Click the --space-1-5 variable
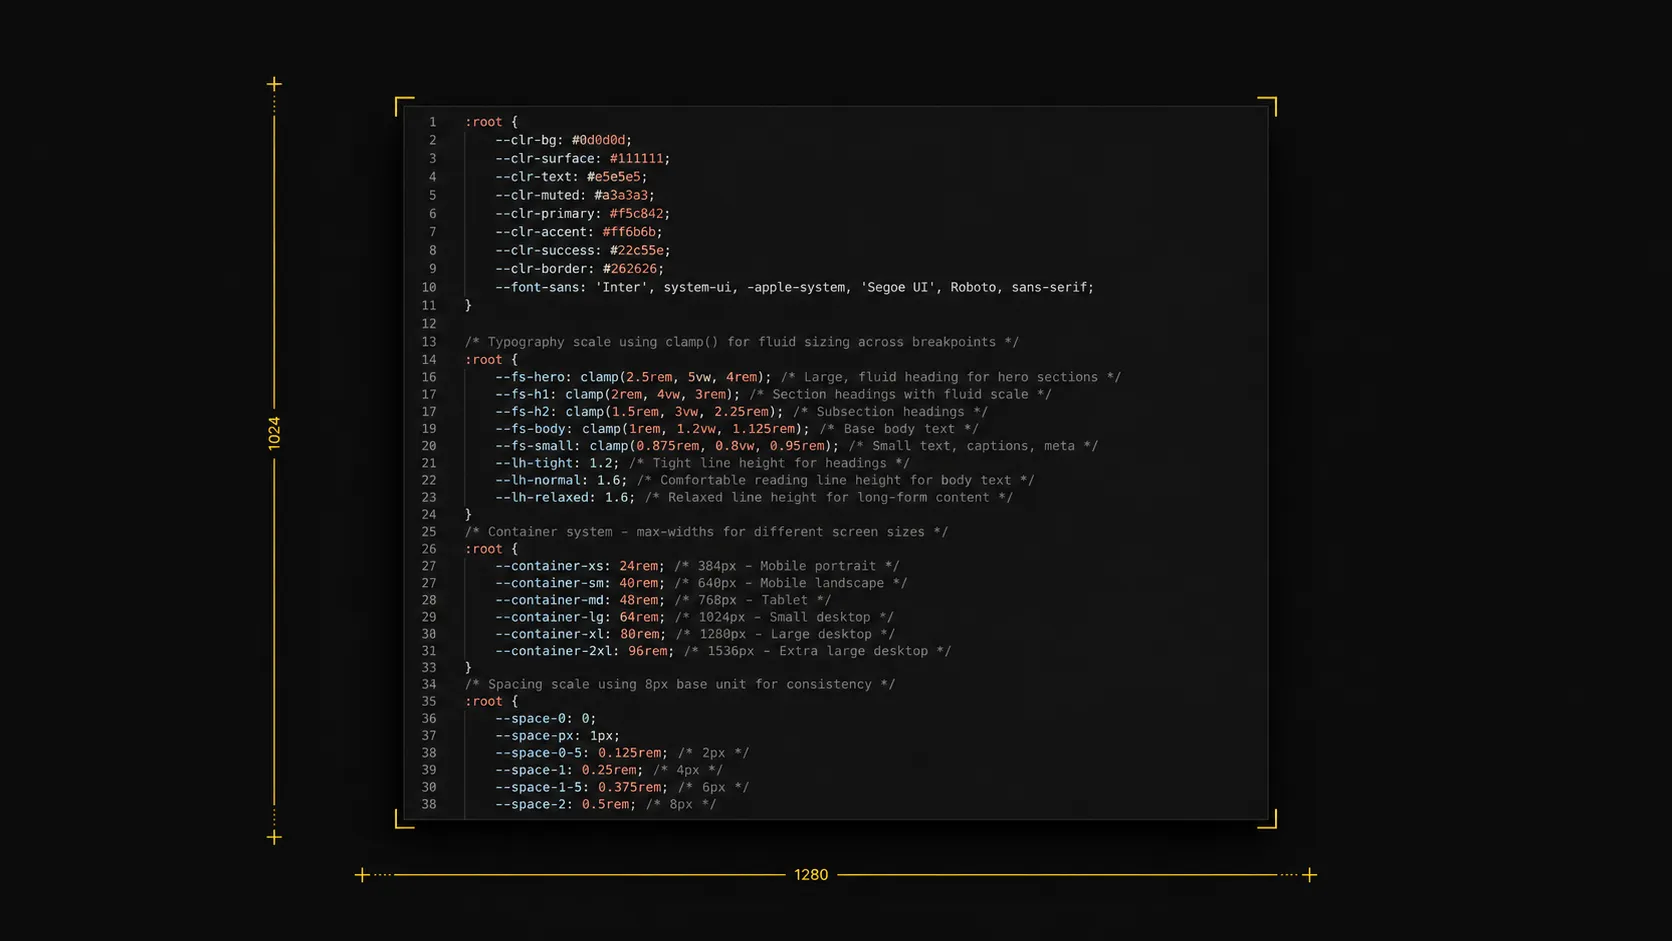Viewport: 1672px width, 941px height. click(x=539, y=787)
